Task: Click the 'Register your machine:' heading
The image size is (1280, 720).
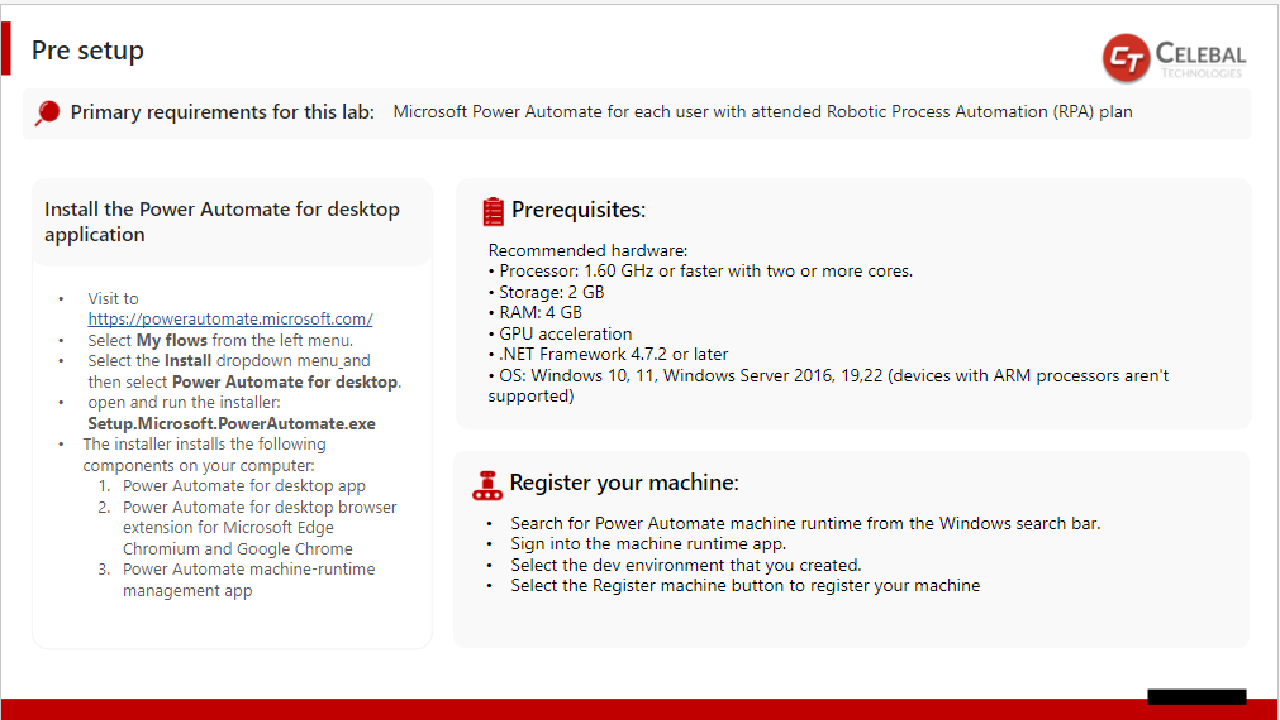Action: point(624,483)
